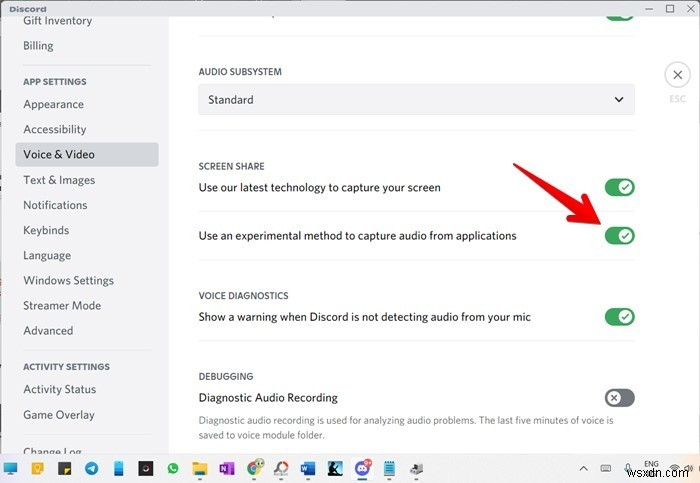
Task: Open OneNote from the taskbar
Action: pos(227,469)
